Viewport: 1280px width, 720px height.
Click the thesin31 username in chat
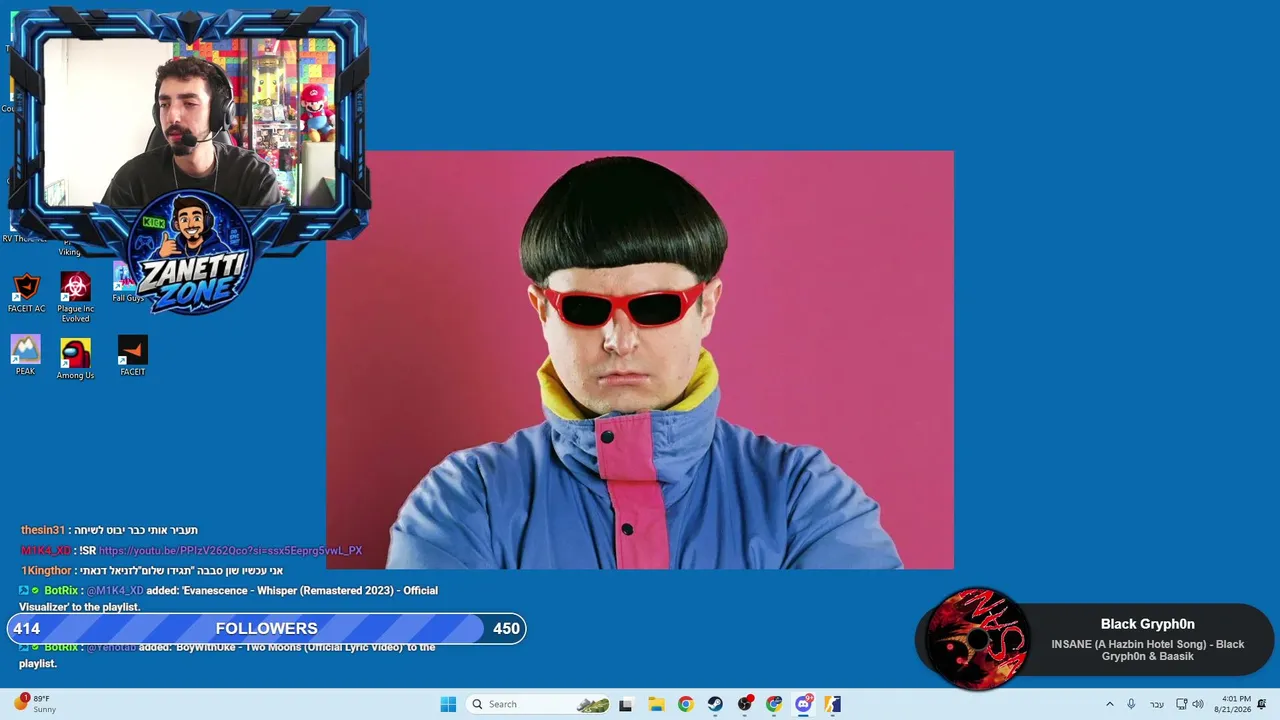pyautogui.click(x=43, y=530)
